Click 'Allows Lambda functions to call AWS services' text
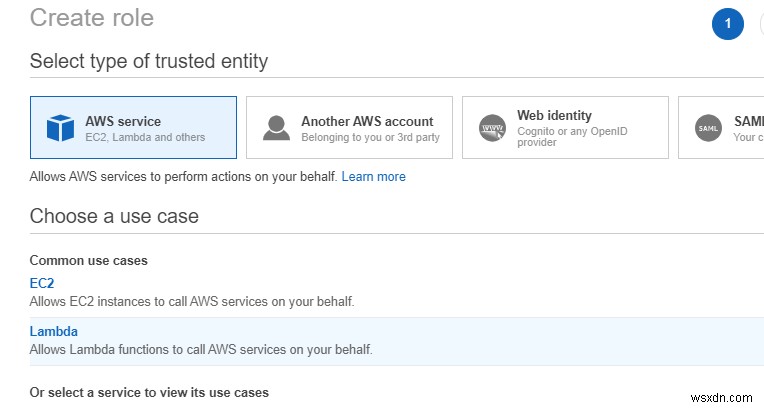Viewport: 764px width, 408px height. pos(201,350)
